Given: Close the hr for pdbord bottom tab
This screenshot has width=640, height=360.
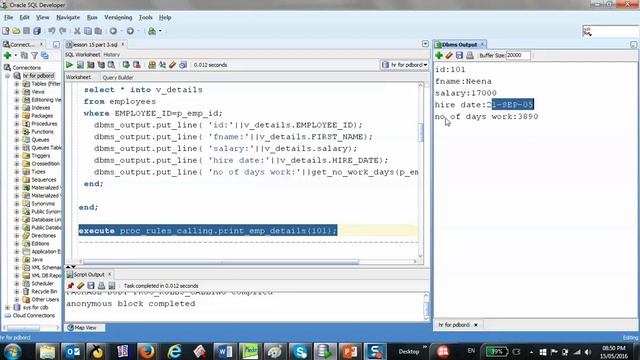Looking at the screenshot, I should [x=476, y=325].
